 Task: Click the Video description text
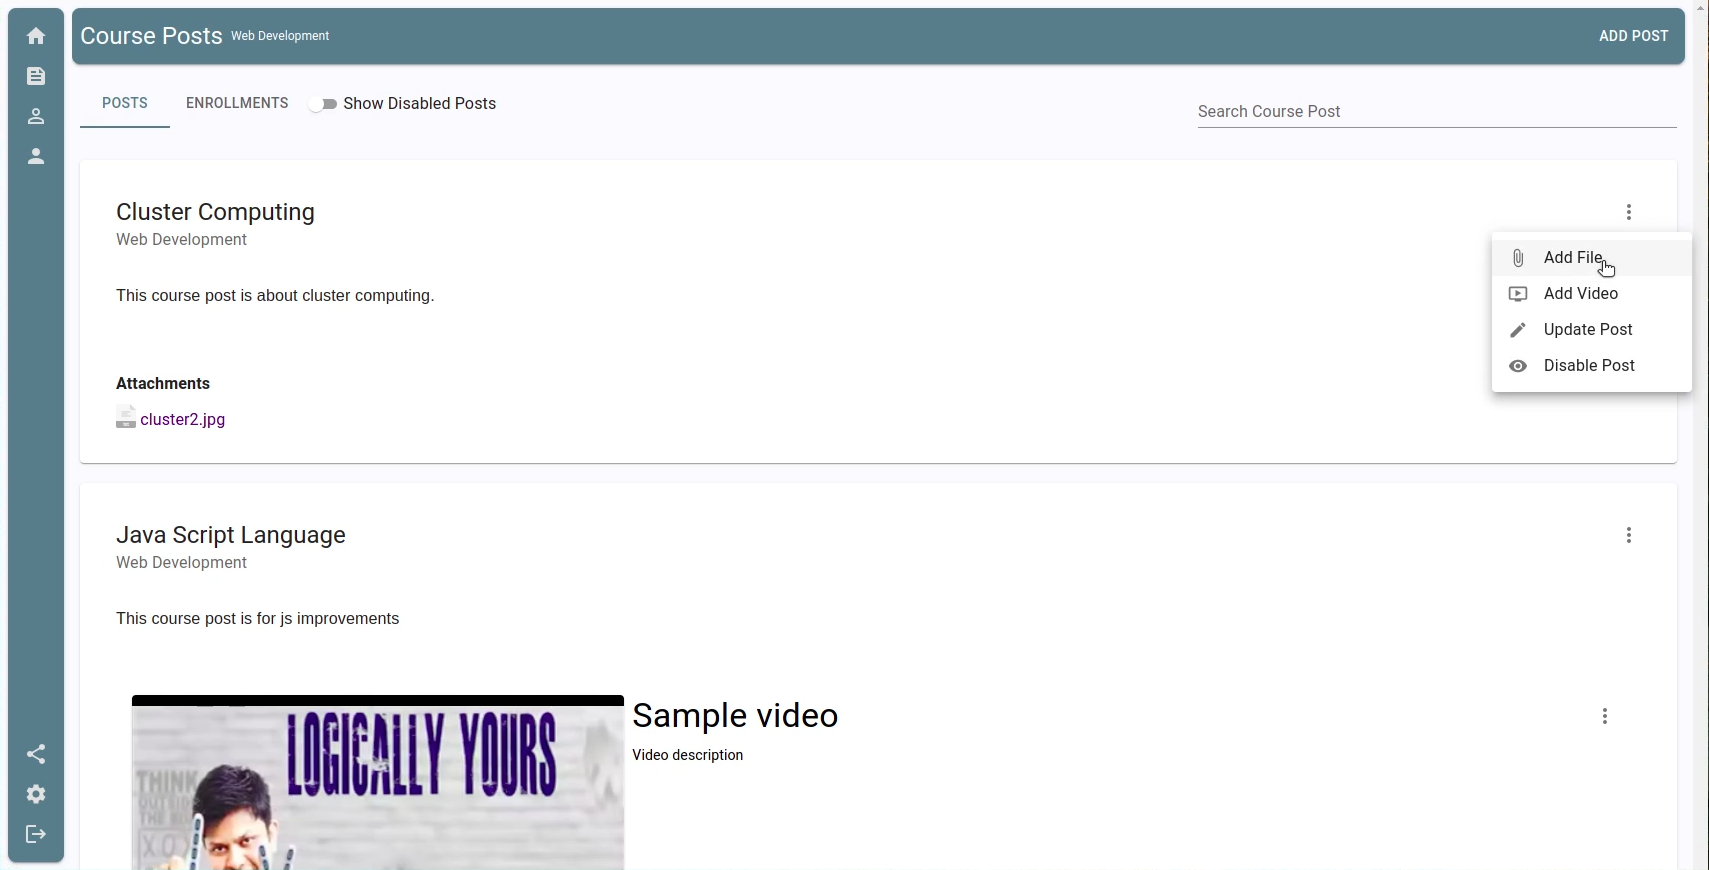[688, 755]
